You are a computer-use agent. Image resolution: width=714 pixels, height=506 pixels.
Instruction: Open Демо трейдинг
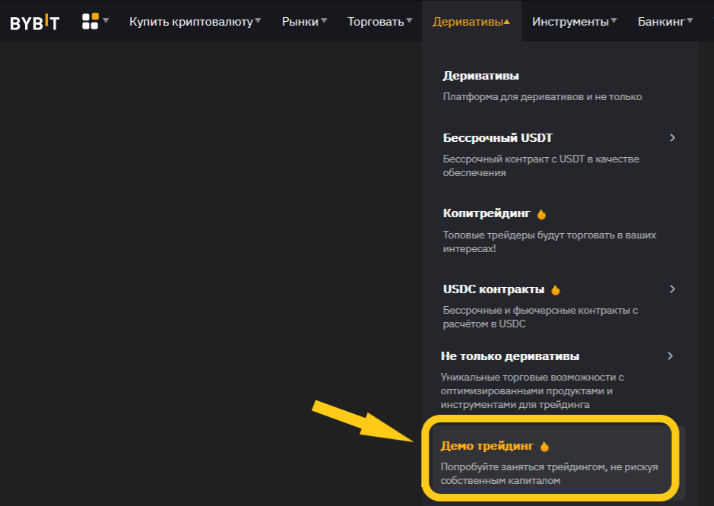487,446
